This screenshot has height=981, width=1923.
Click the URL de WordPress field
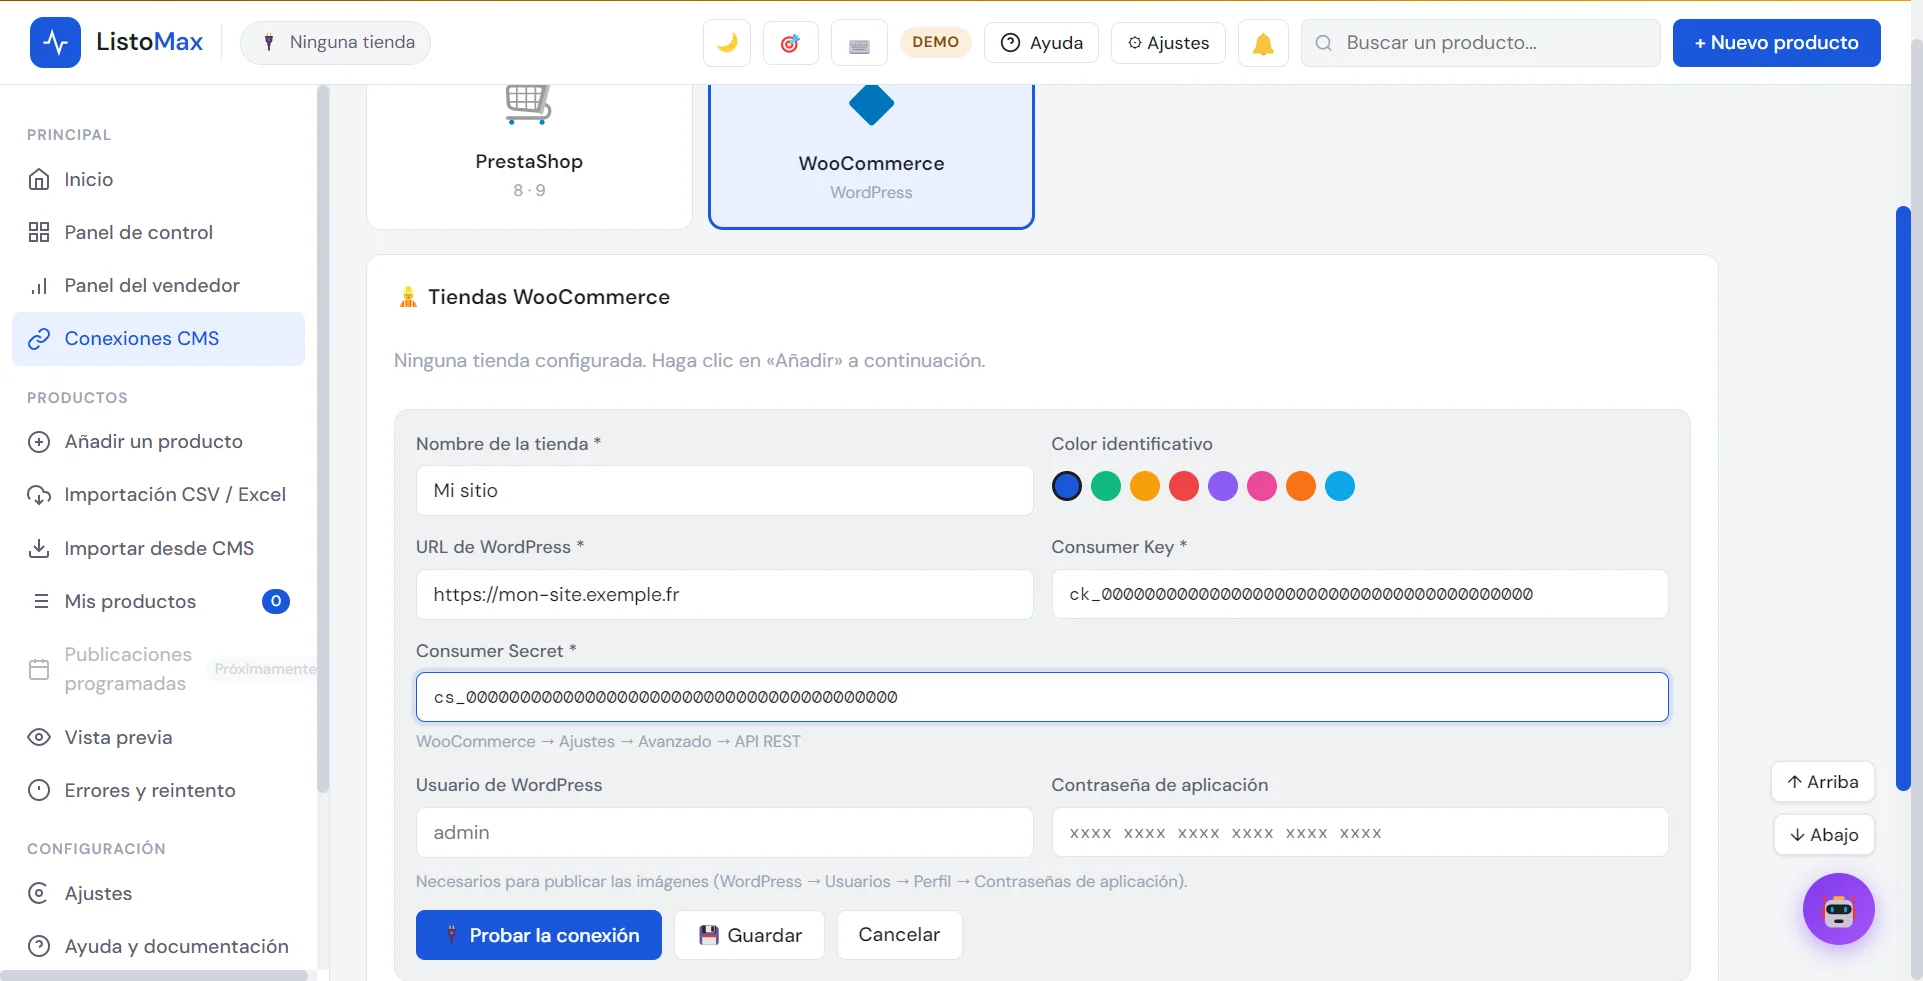coord(724,595)
